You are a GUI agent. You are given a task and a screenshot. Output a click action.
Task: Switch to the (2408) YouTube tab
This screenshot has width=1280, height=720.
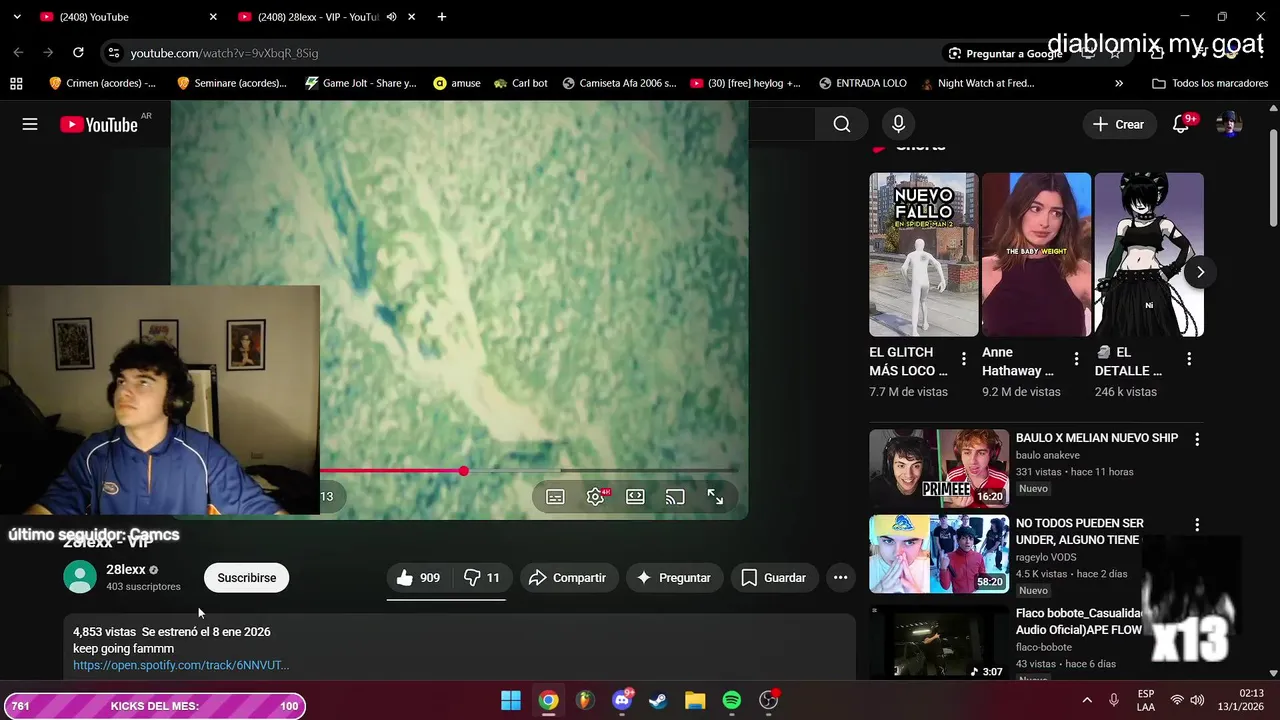[128, 17]
